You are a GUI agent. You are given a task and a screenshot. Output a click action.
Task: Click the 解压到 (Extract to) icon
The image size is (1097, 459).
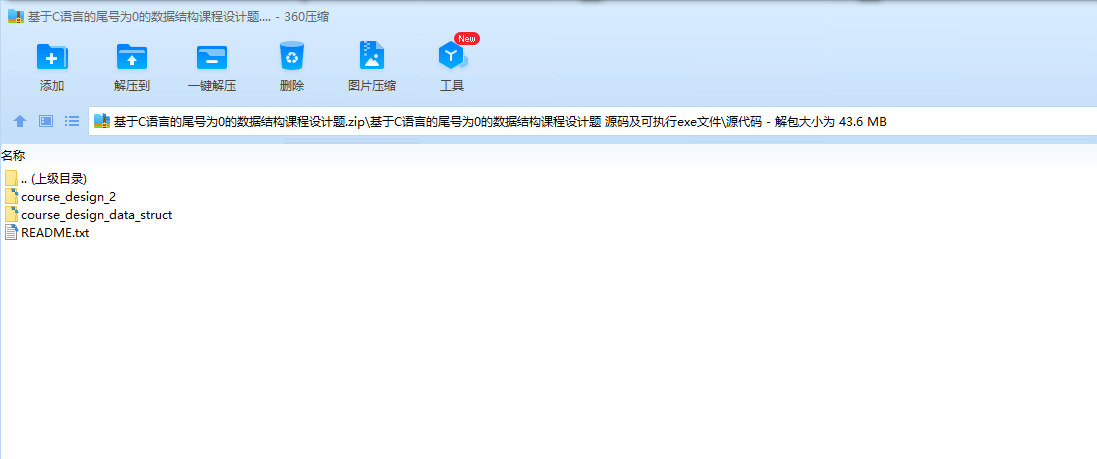coord(132,57)
